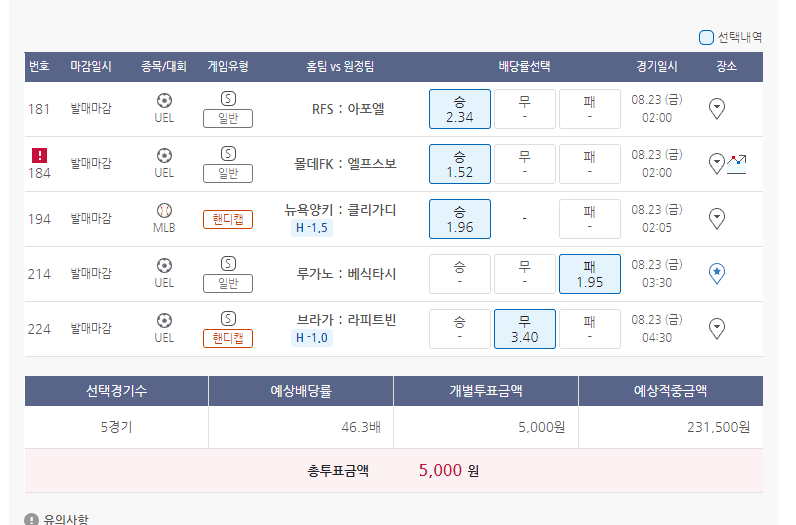
Task: Deselect the 무 3.40 odds for 브라가 match
Action: [524, 329]
